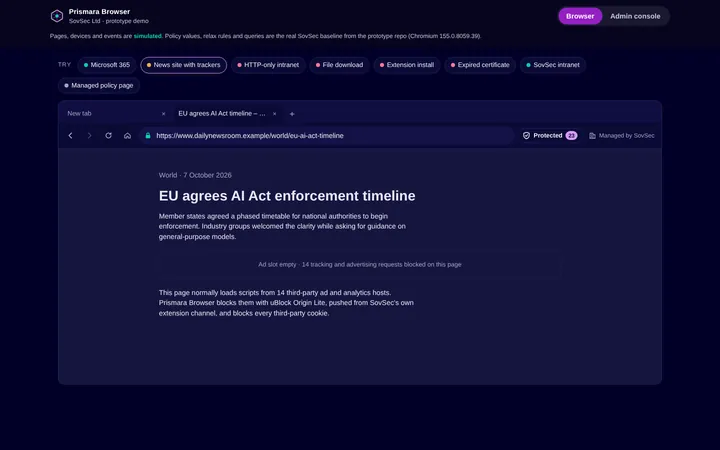Click the Member states agreed article paragraph

(x=282, y=226)
